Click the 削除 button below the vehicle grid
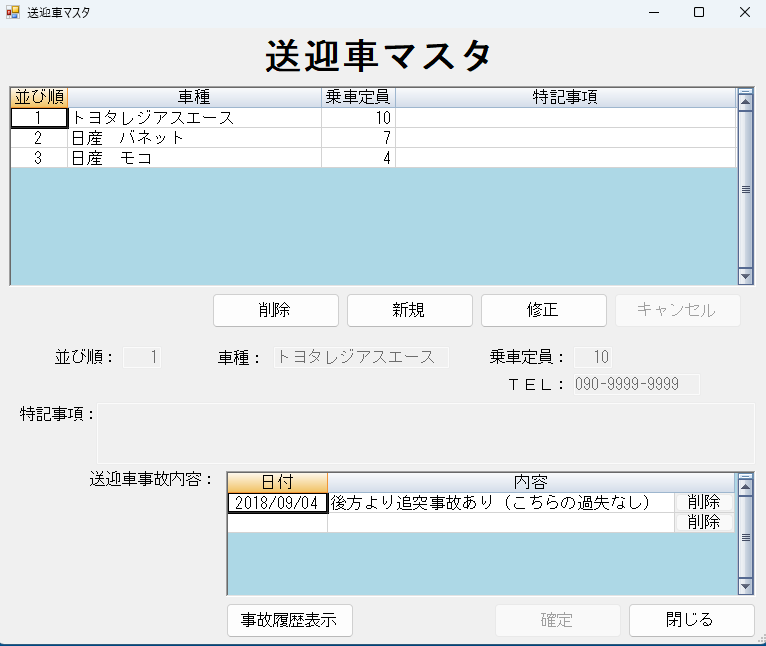 point(276,310)
